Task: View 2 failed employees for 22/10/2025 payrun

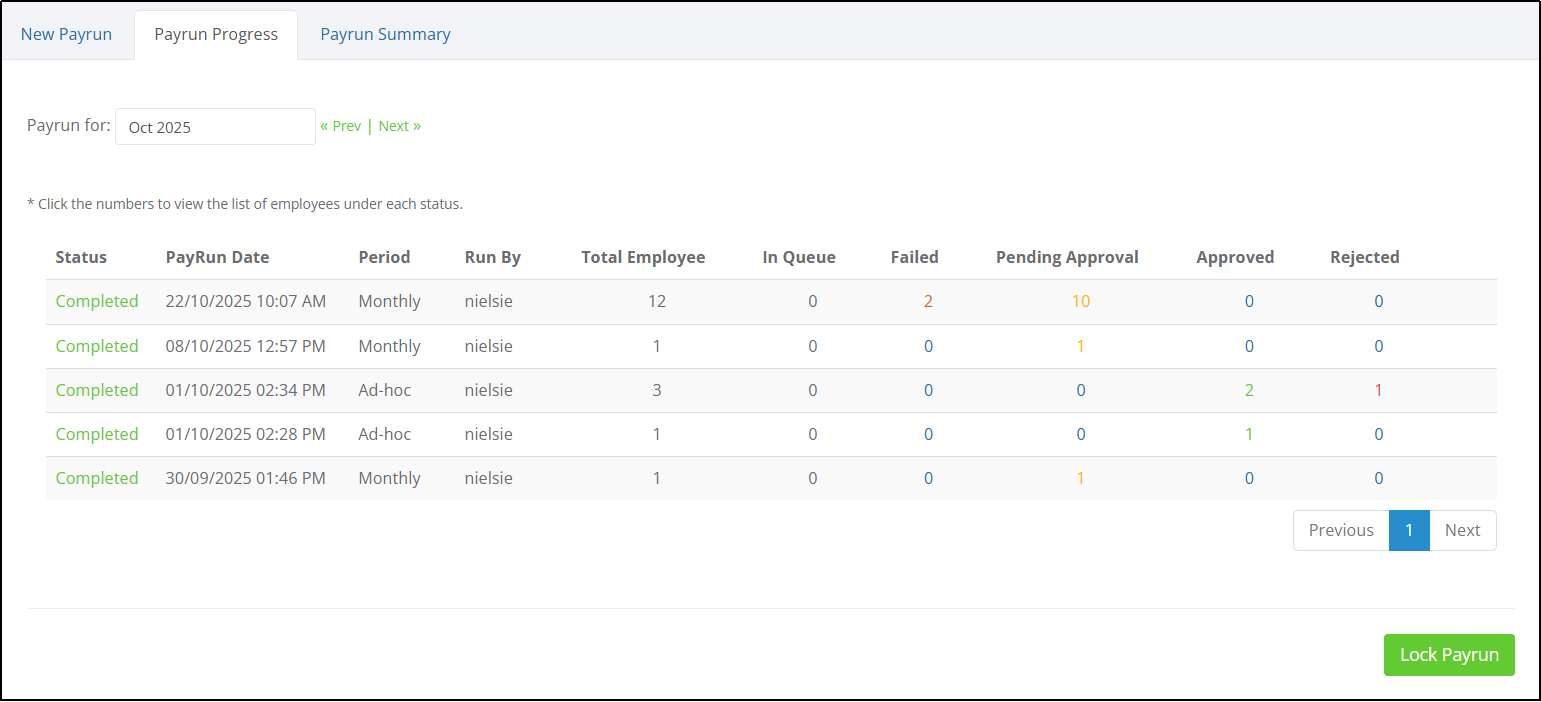Action: tap(928, 301)
